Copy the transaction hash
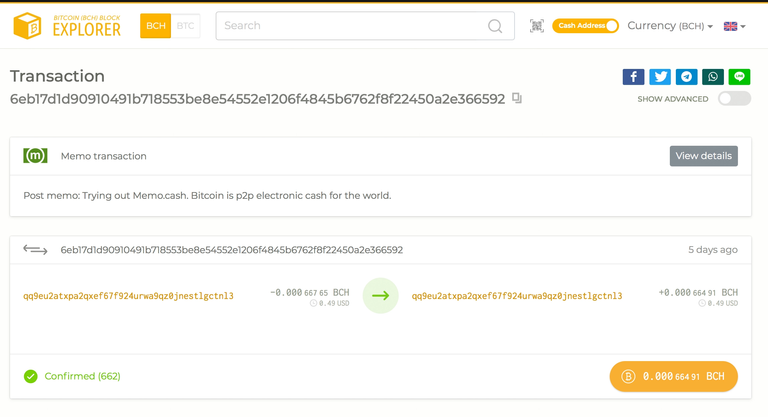768x417 pixels. 517,98
